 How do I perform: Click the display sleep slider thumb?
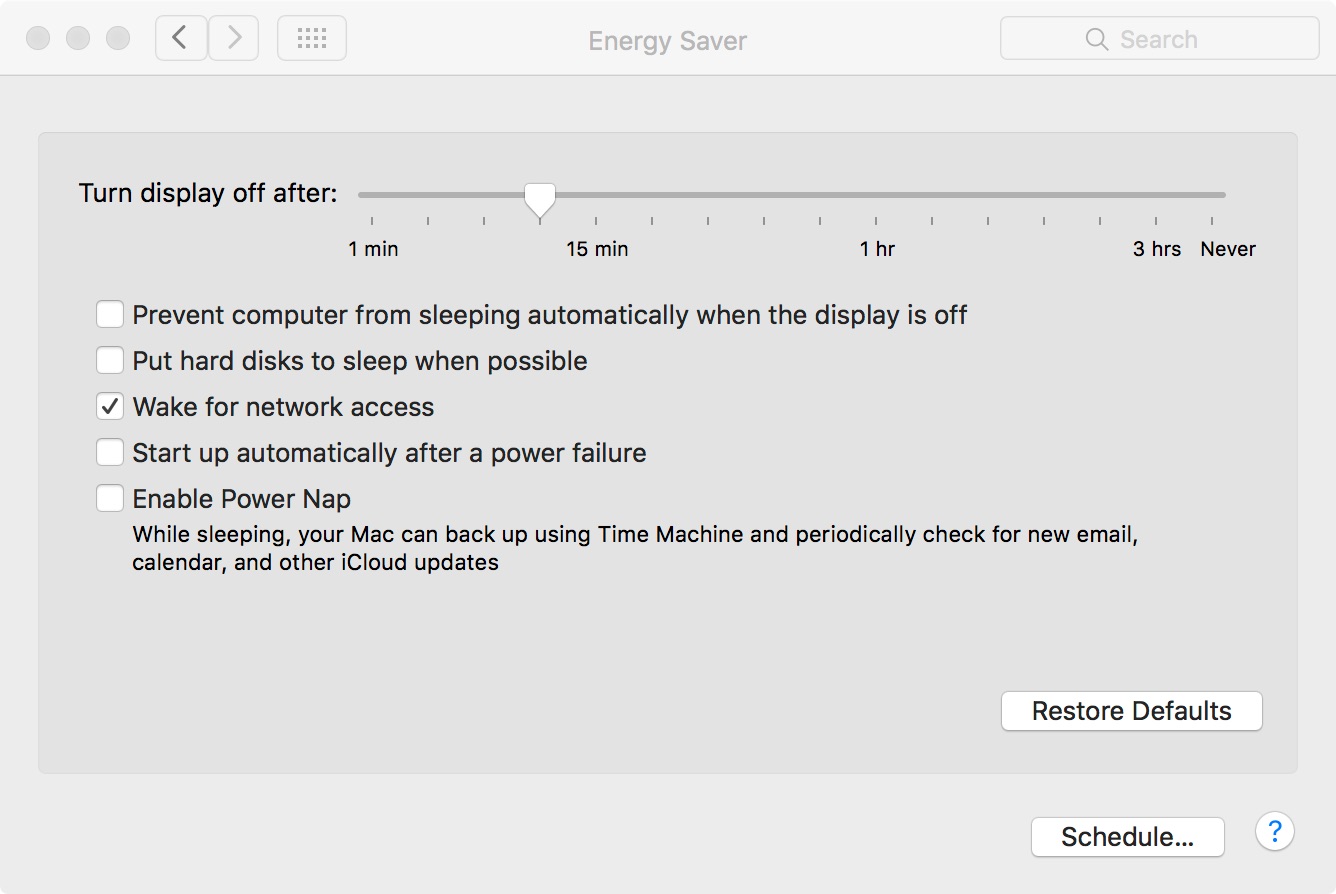click(540, 199)
